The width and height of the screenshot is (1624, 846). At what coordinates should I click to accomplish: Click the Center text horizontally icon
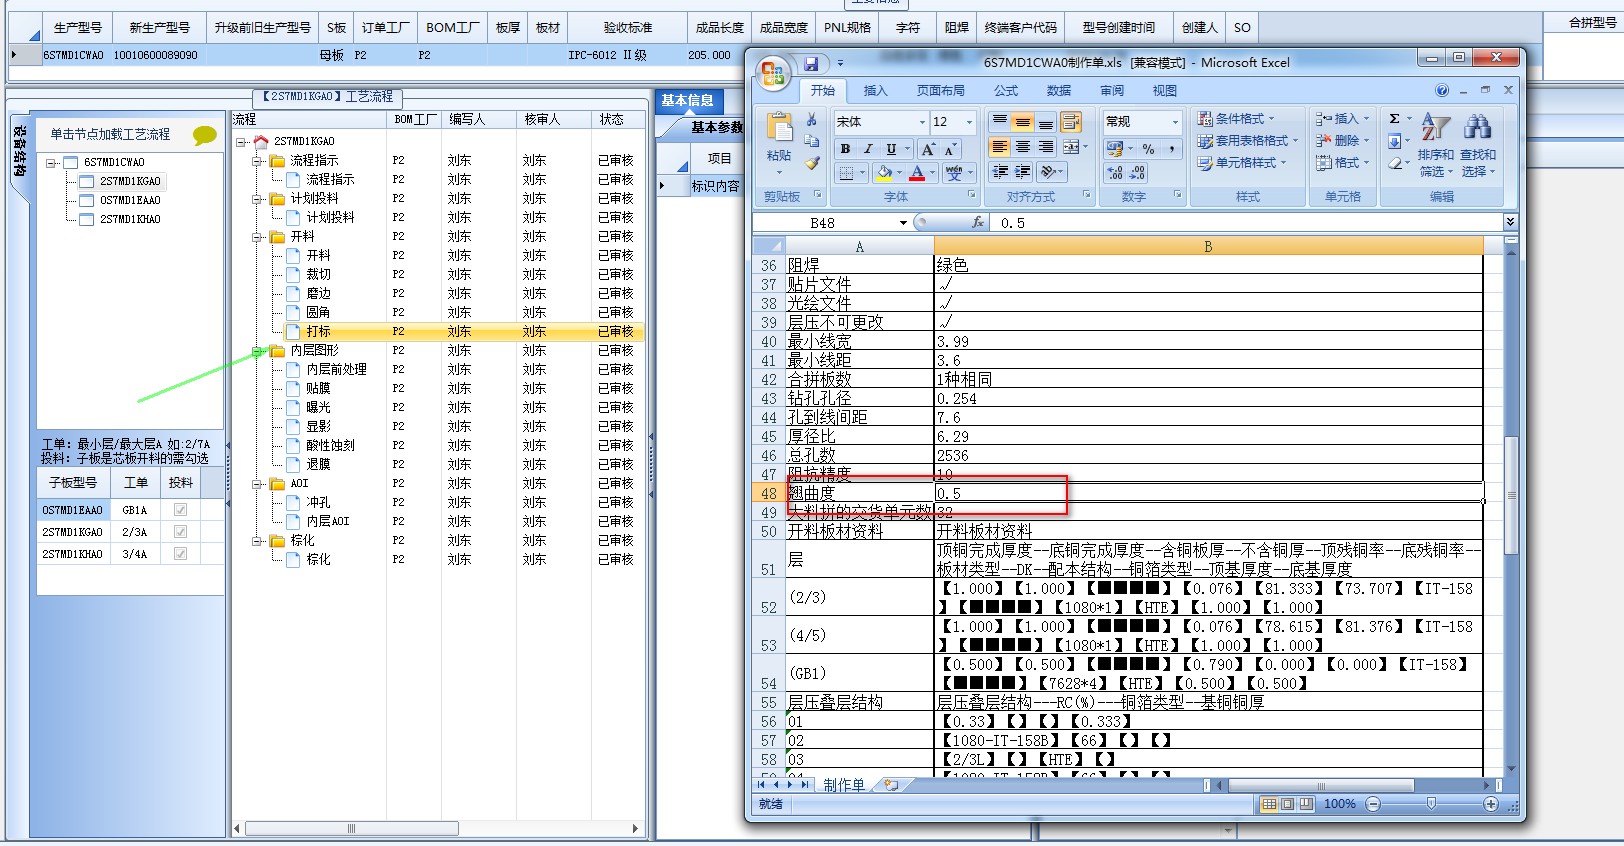(x=1022, y=147)
